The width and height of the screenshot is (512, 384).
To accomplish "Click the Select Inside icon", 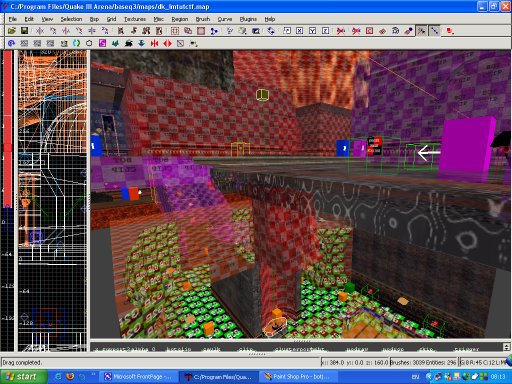I will [159, 31].
